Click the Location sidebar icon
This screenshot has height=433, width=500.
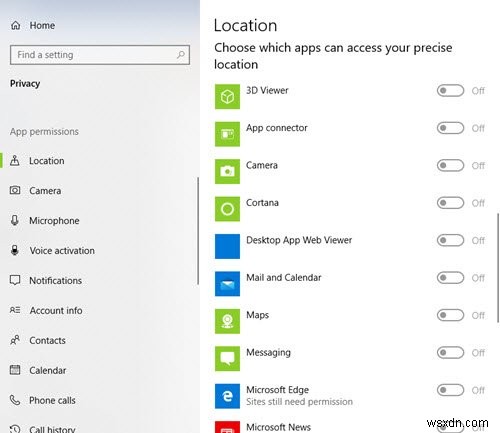[15, 161]
